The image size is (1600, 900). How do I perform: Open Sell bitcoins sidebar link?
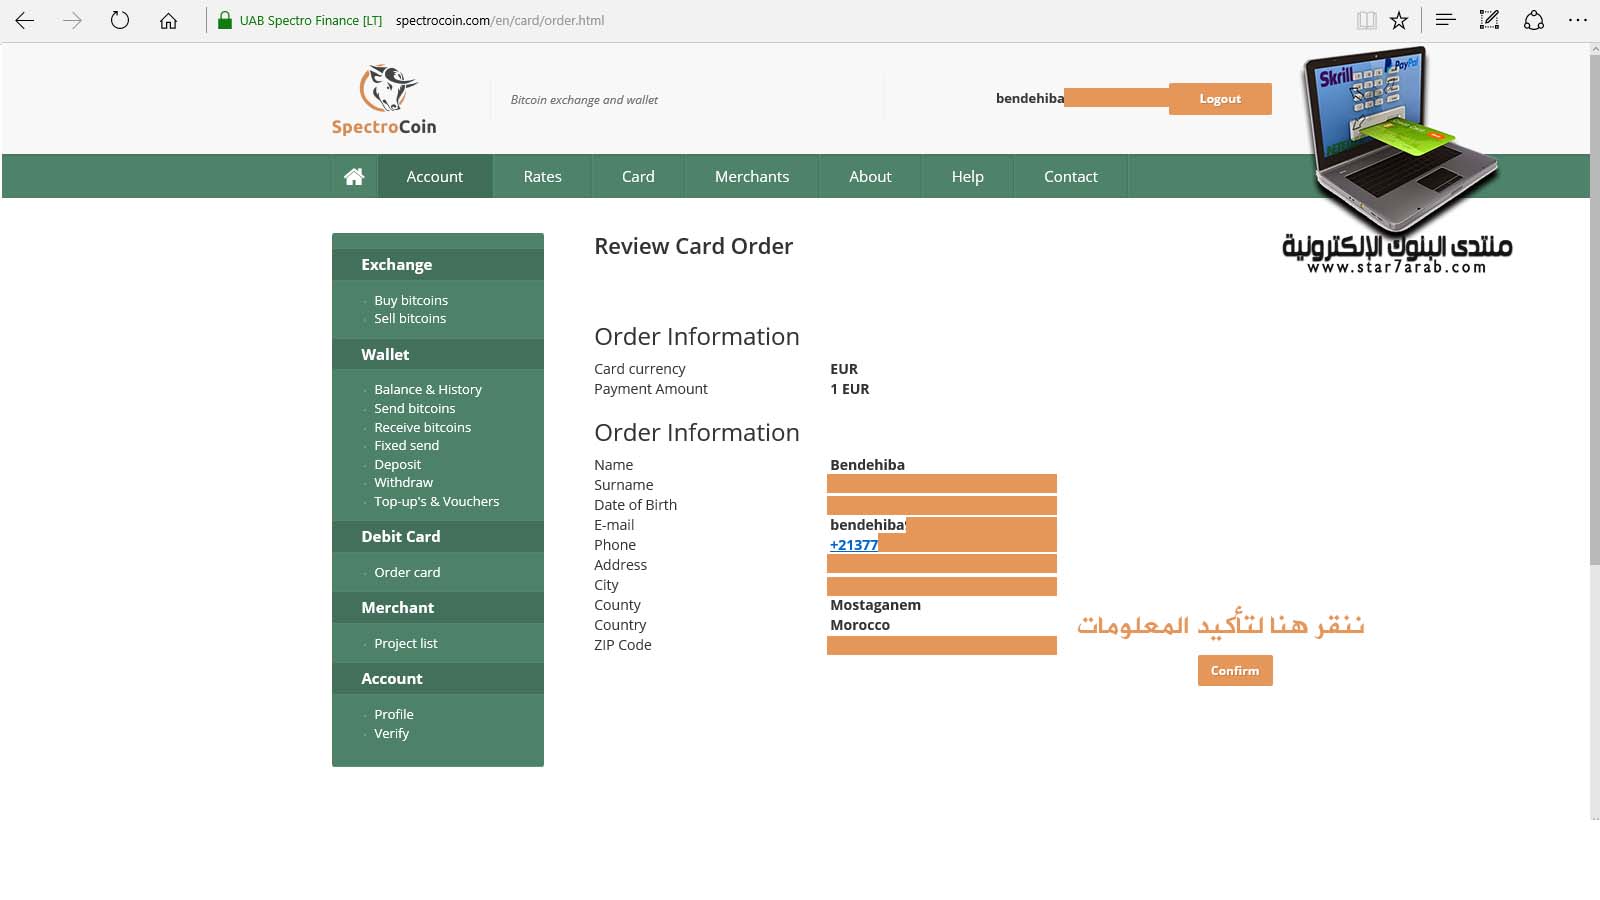point(410,318)
